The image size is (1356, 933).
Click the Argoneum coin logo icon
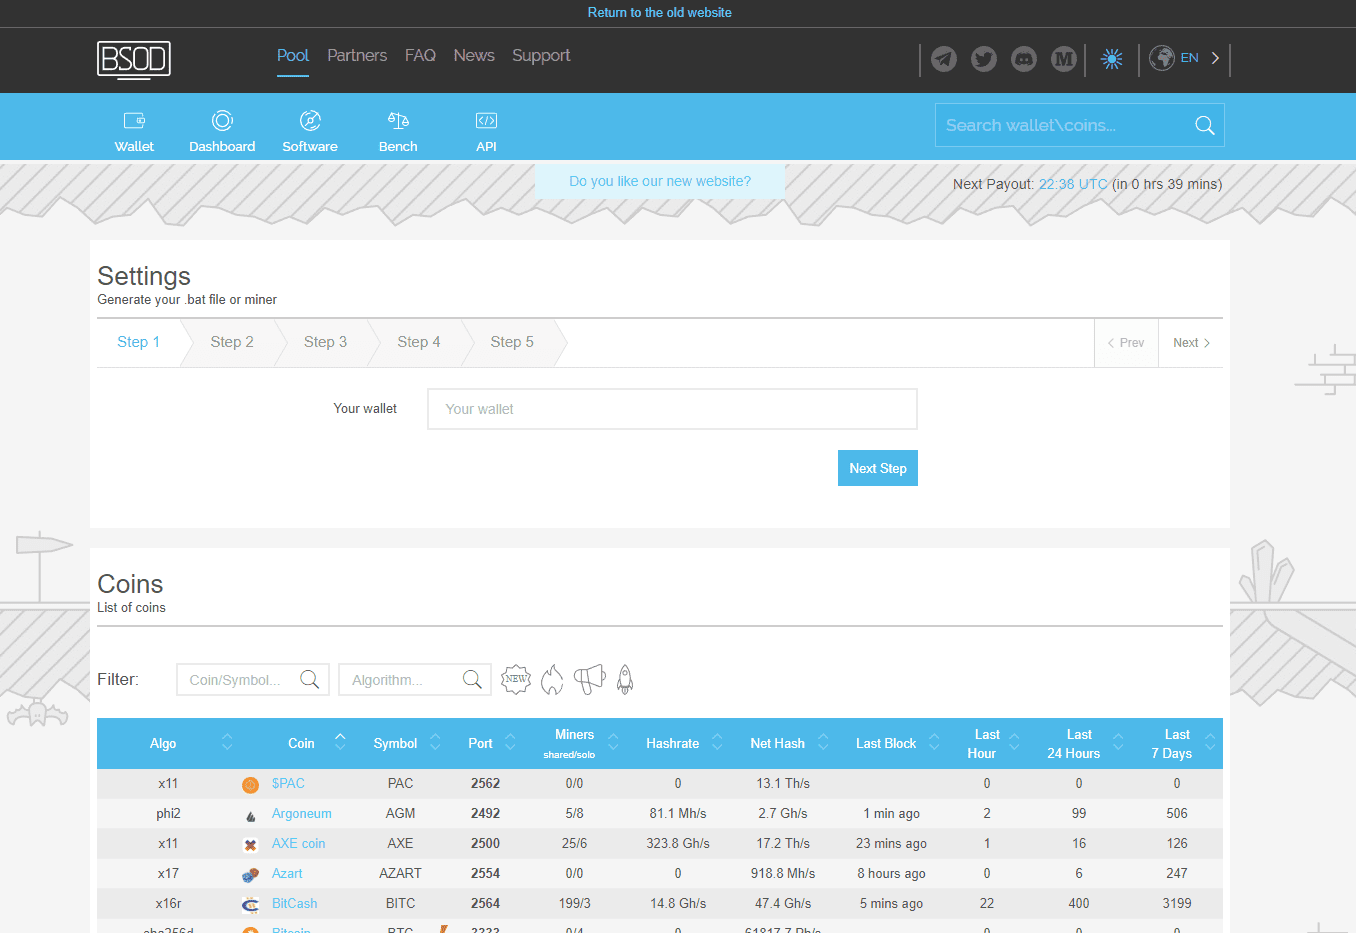(x=250, y=815)
